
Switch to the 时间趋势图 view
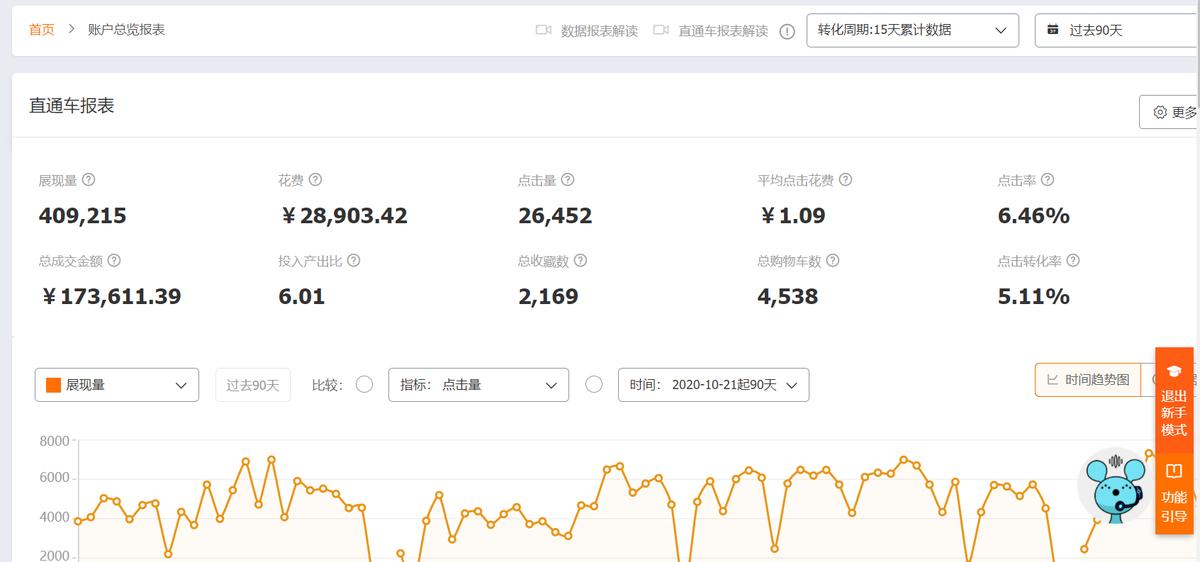tap(1088, 380)
